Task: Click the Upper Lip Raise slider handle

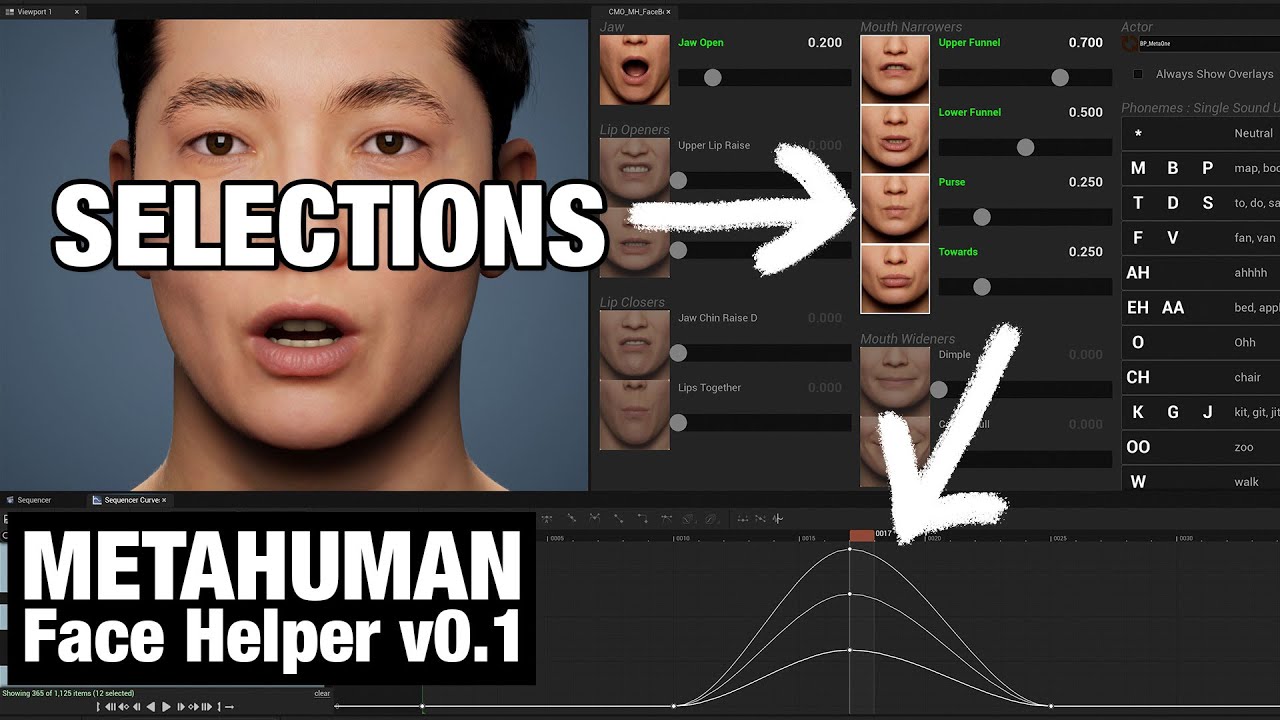Action: (x=678, y=180)
